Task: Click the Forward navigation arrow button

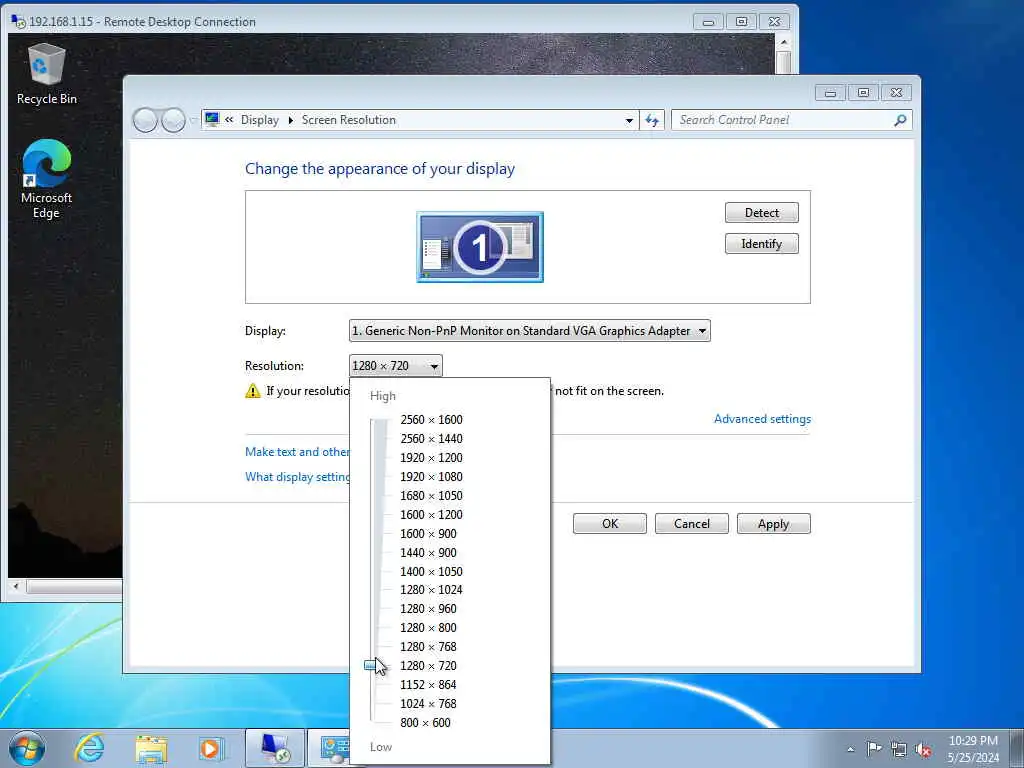Action: click(x=173, y=120)
